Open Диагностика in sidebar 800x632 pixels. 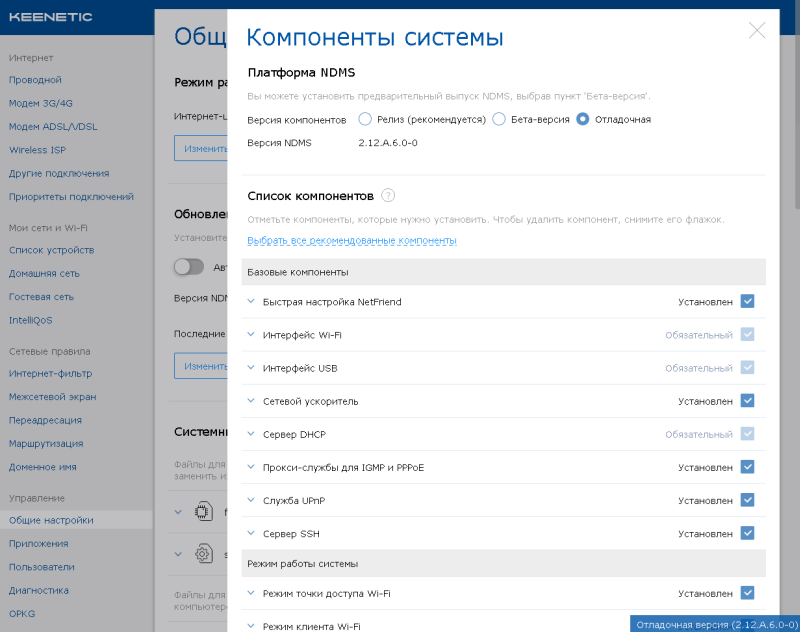pos(39,591)
